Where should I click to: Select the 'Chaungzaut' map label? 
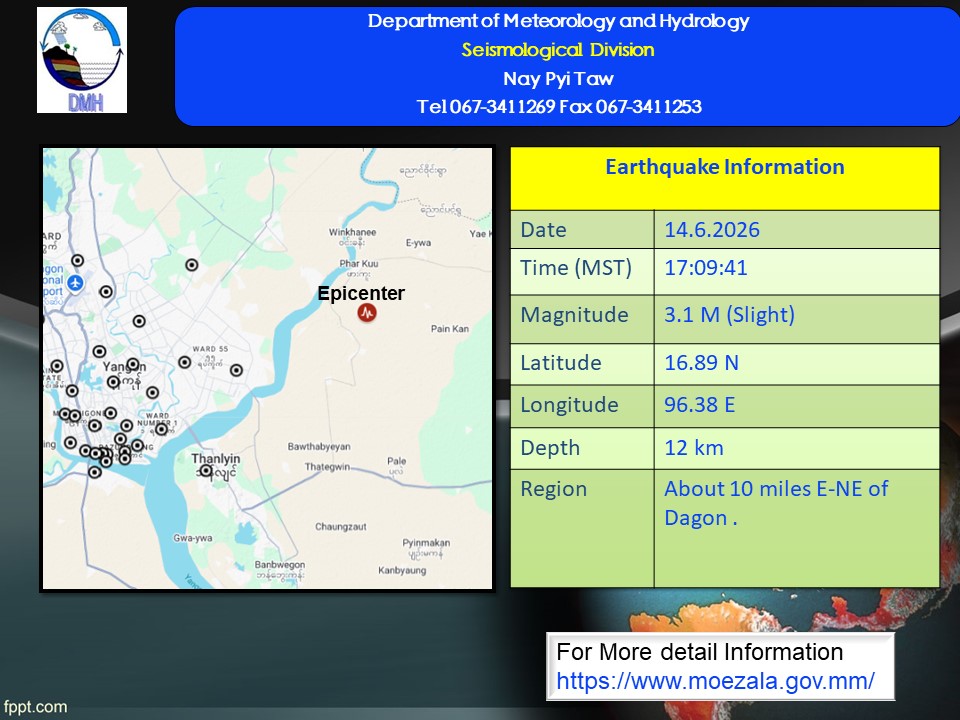click(x=341, y=527)
